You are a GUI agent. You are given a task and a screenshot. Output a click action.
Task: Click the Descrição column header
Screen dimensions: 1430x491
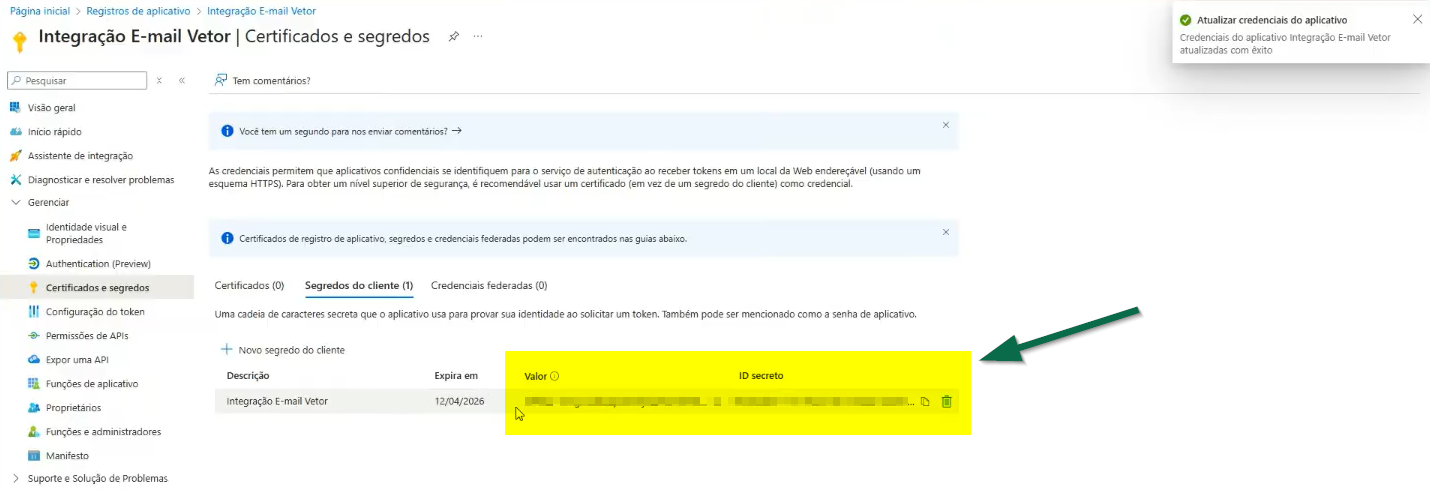[248, 376]
